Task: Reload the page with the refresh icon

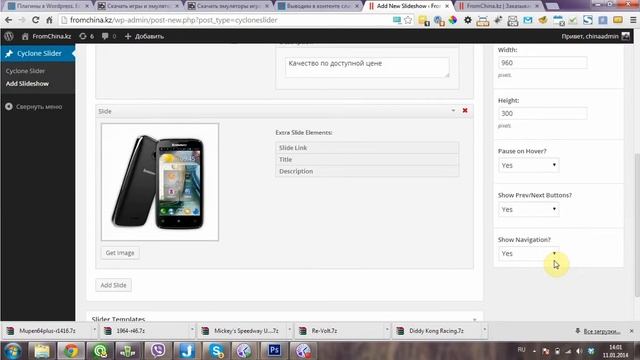Action: (36, 20)
